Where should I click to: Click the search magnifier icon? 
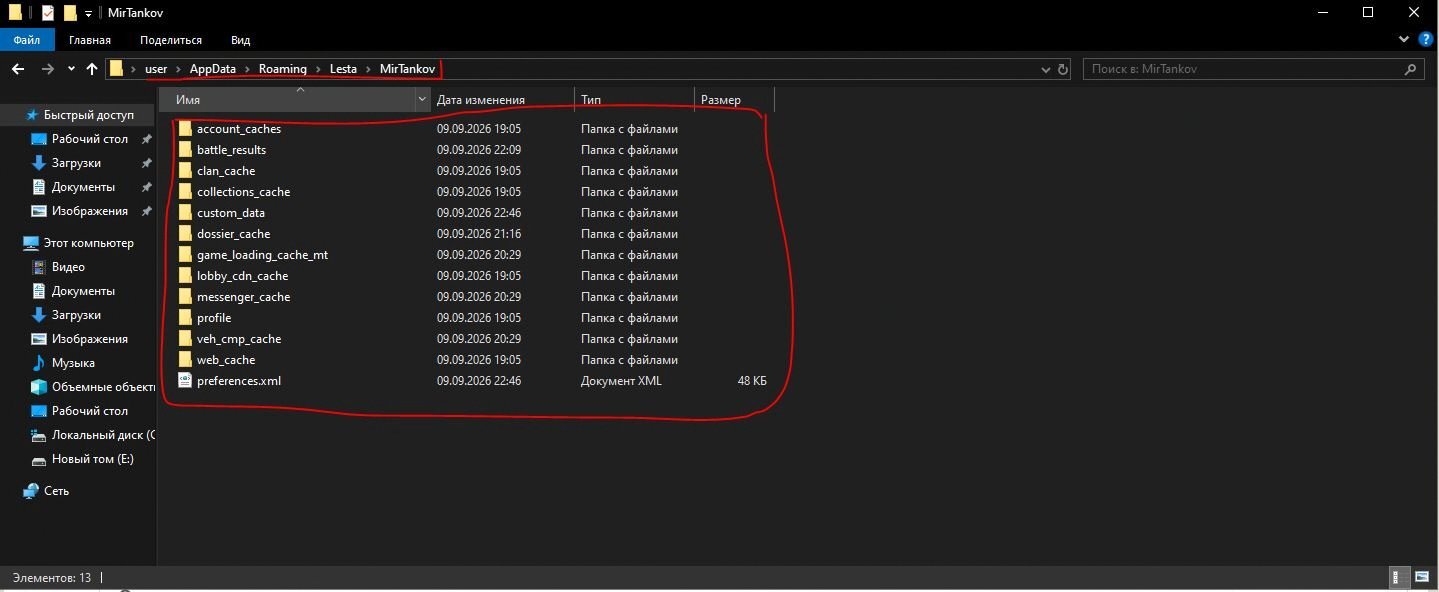pos(1411,69)
